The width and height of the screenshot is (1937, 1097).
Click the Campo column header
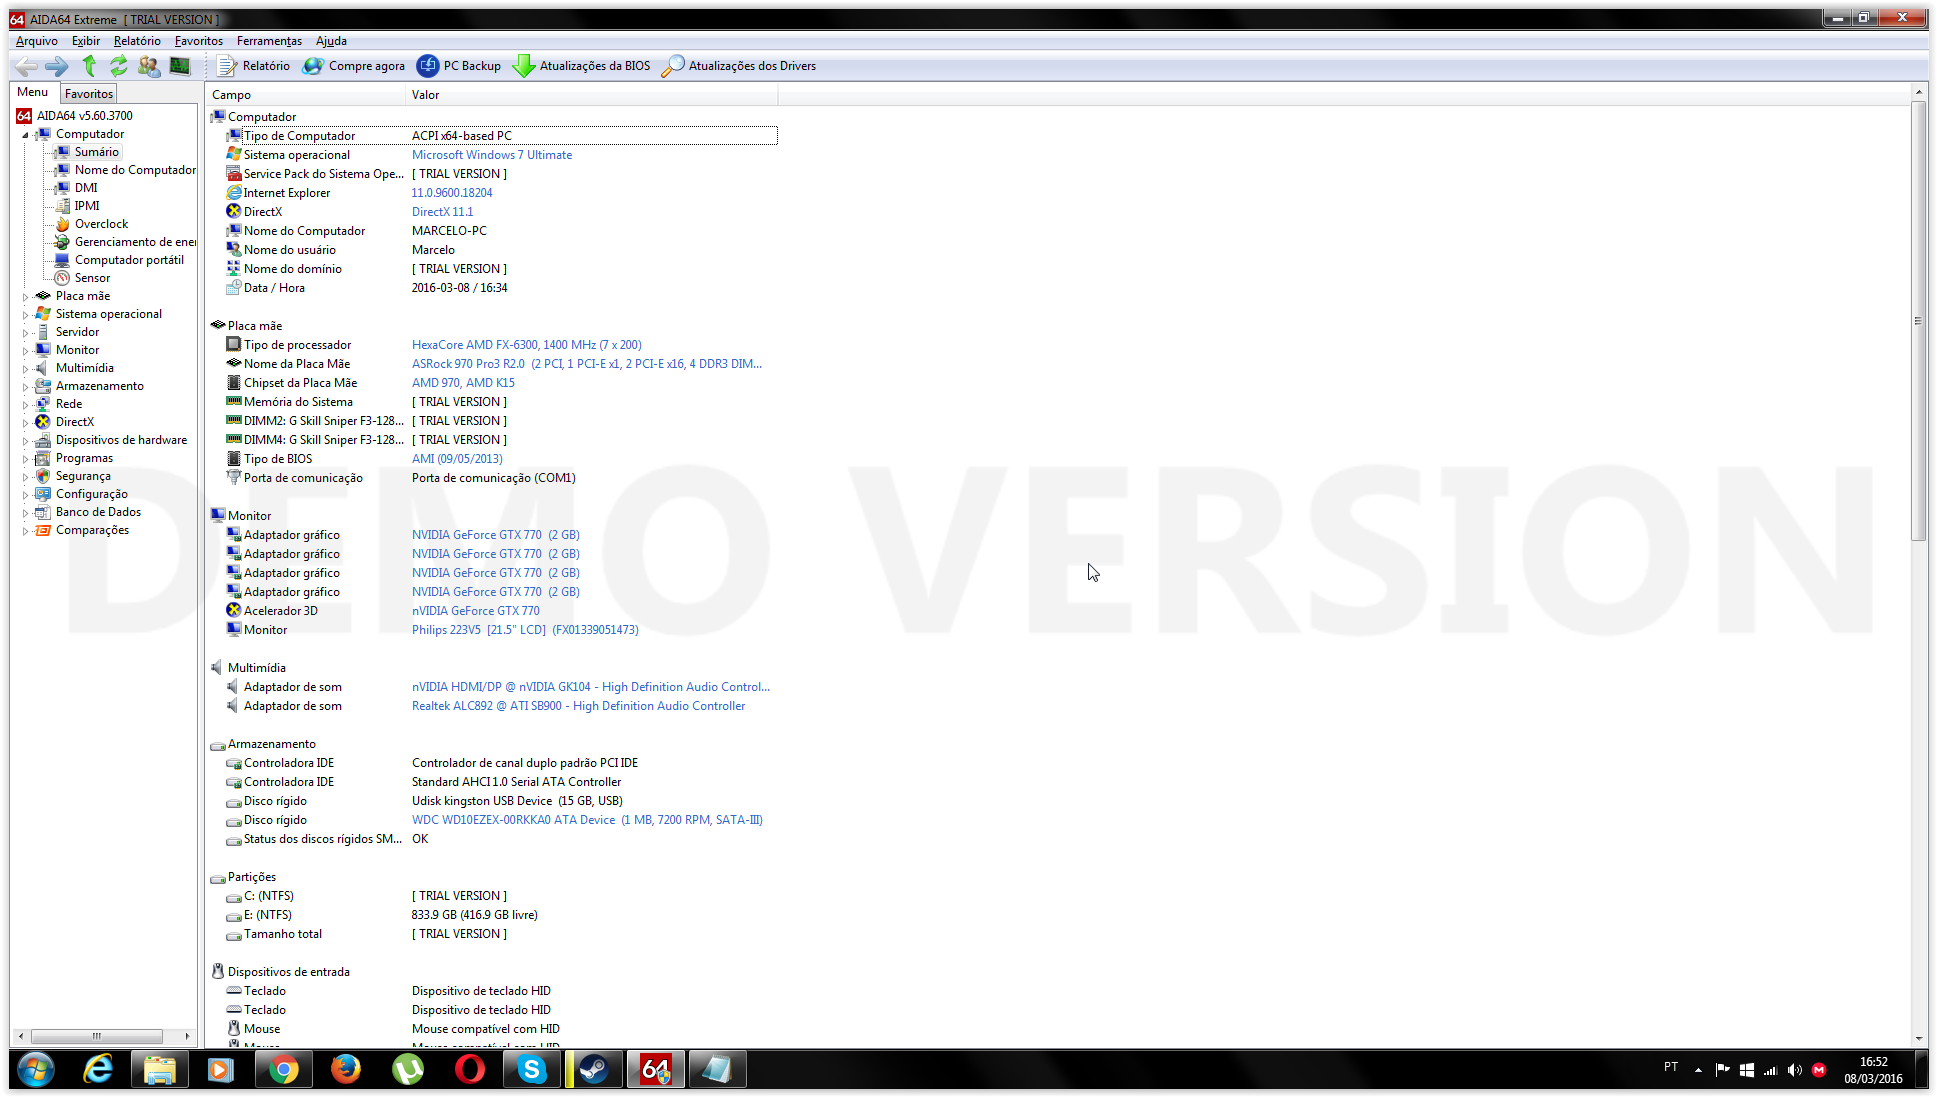305,95
